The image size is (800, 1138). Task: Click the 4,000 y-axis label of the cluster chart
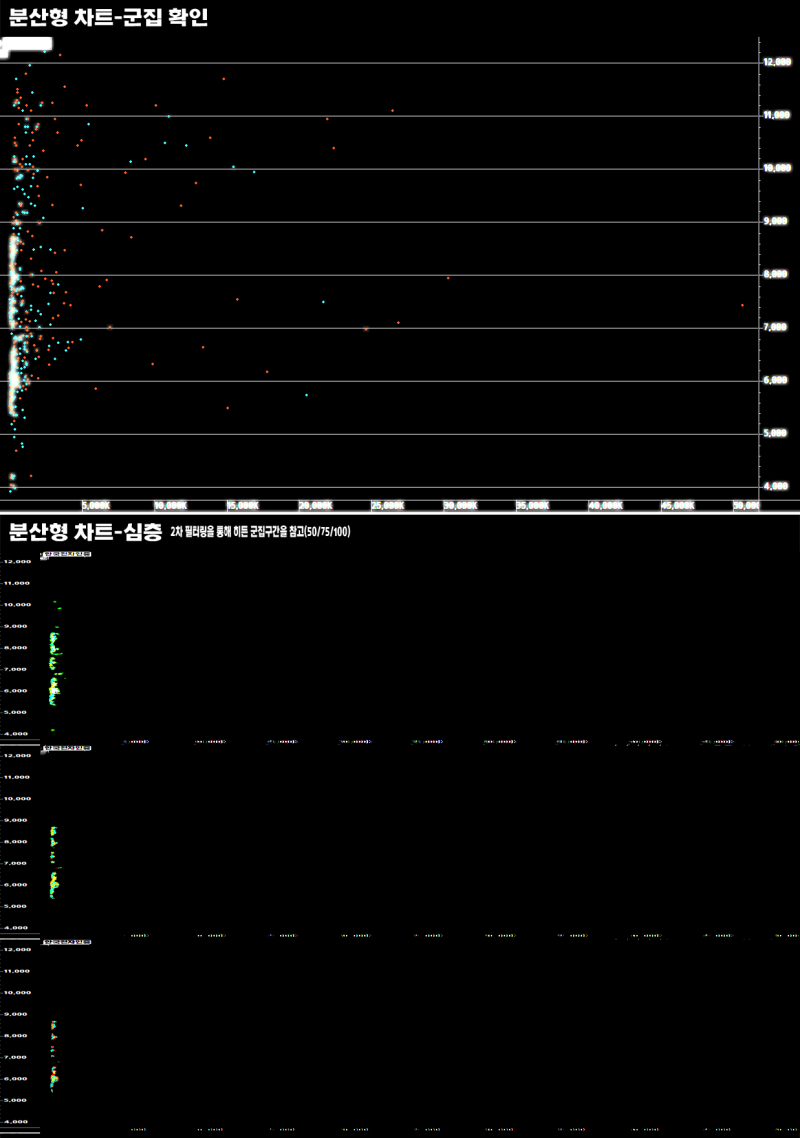coord(775,486)
